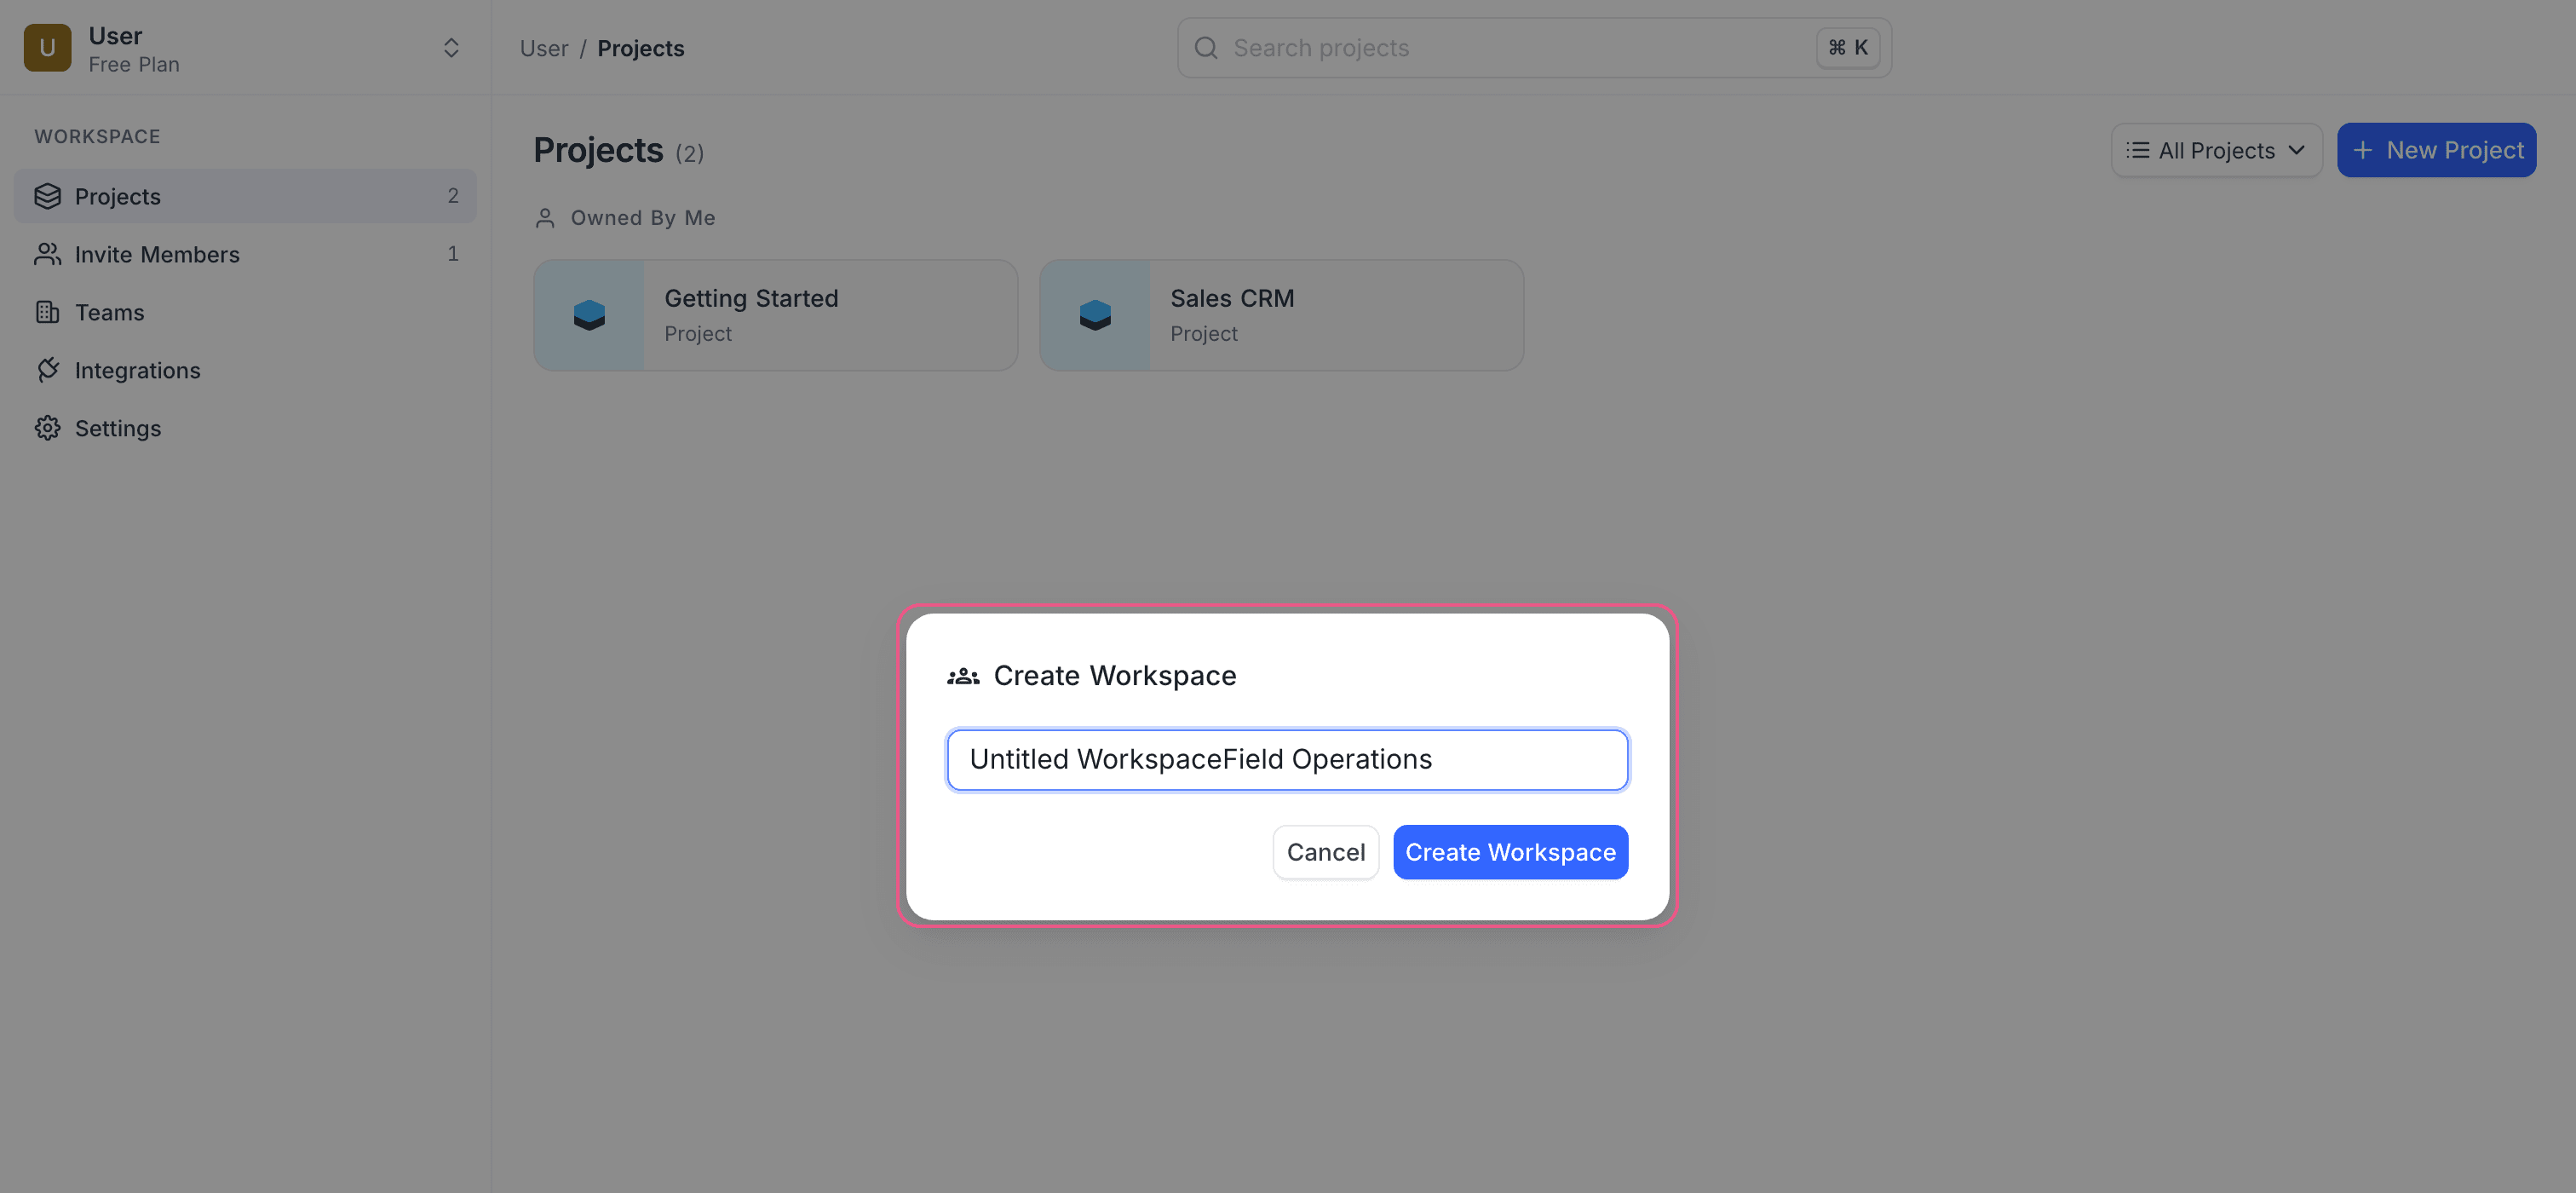Open Integrations in the sidebar

245,370
